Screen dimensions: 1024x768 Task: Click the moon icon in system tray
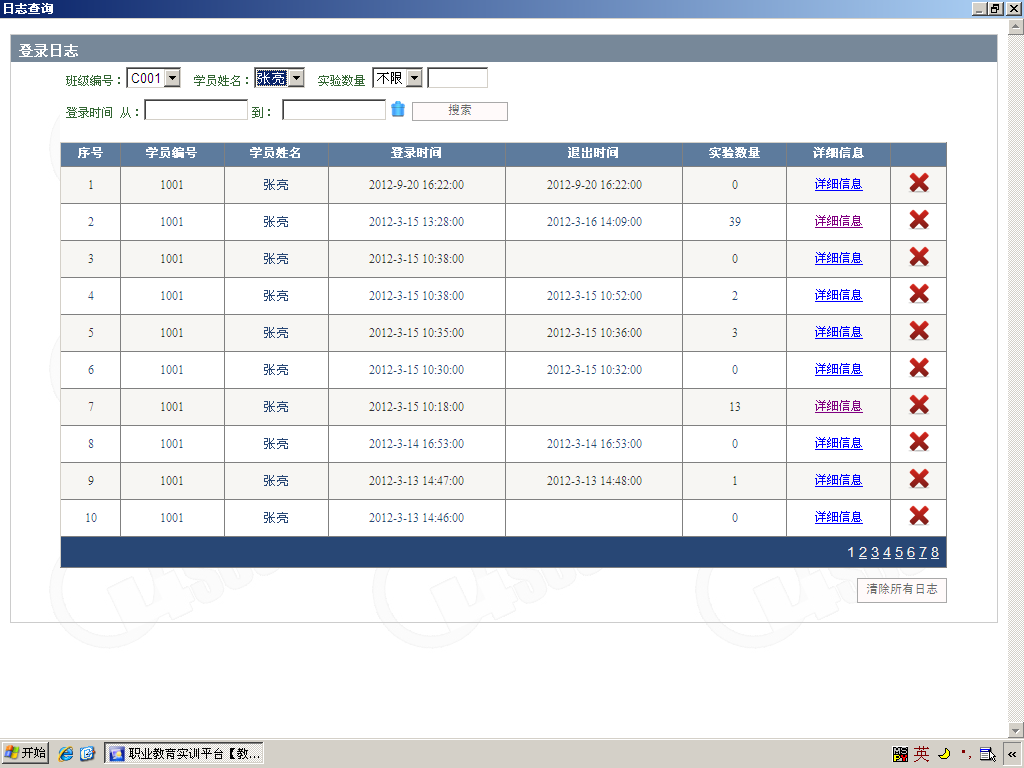click(x=944, y=754)
